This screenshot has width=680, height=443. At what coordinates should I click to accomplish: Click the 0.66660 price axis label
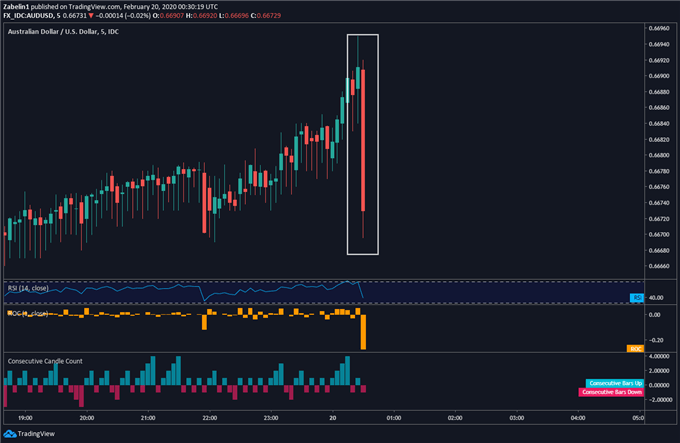[659, 266]
